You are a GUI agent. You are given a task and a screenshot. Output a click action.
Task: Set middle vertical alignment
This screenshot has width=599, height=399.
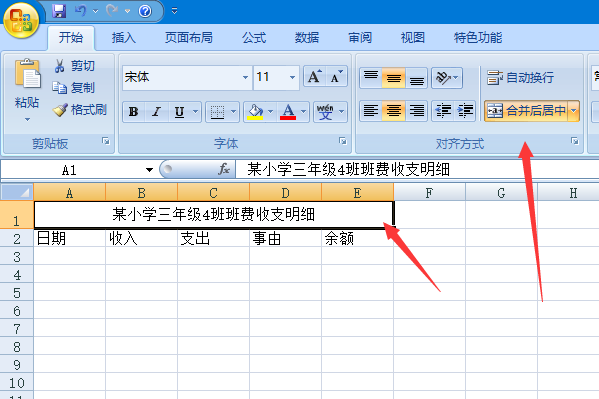(x=393, y=78)
